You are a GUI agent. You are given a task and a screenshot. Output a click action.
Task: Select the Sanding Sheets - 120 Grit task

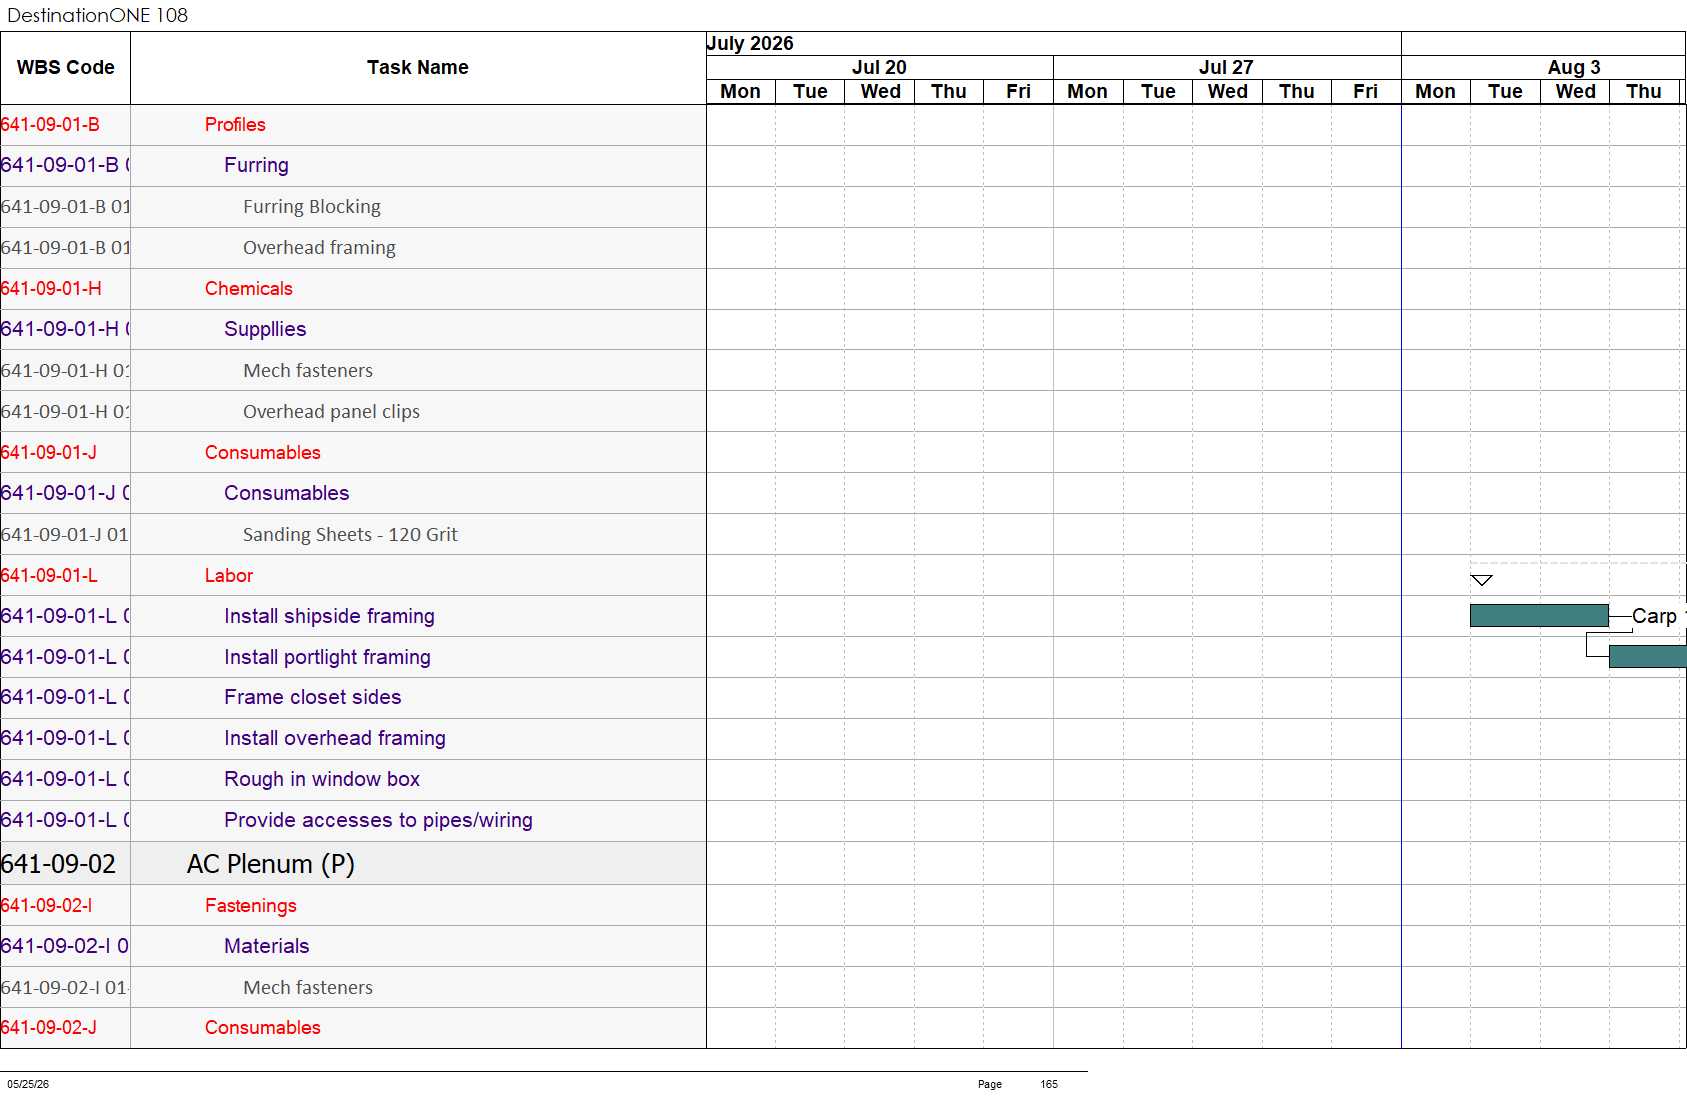[x=350, y=535]
